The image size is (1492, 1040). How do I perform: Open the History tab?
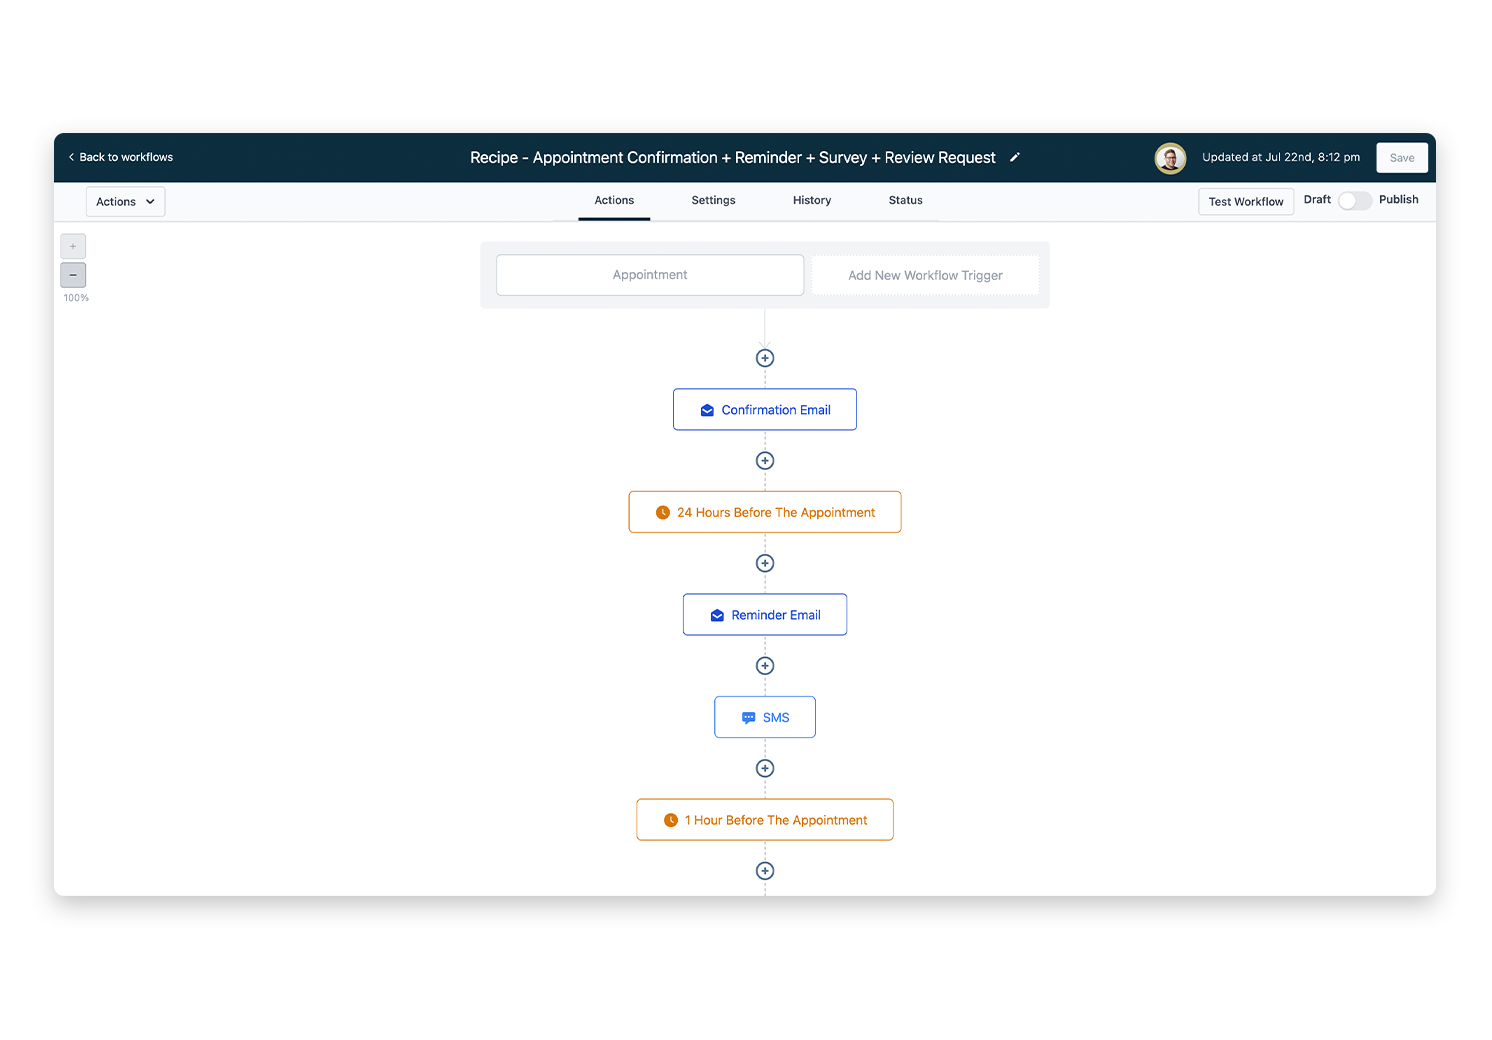click(x=811, y=201)
